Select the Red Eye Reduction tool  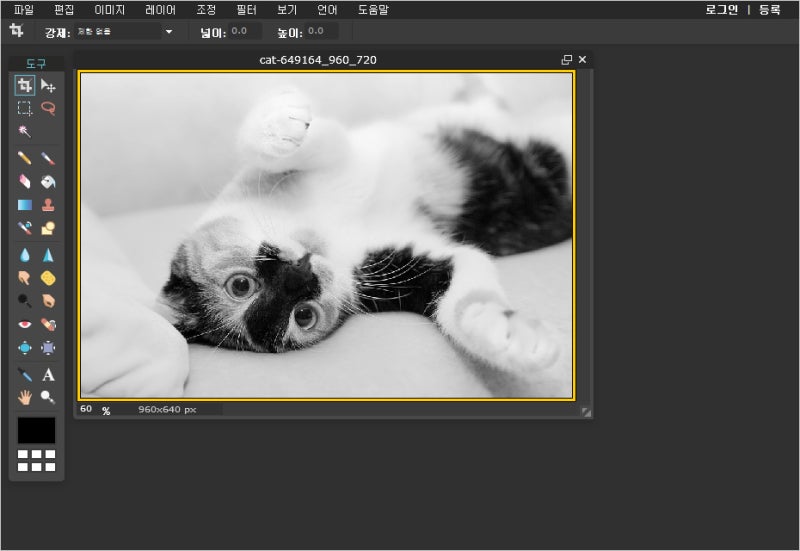point(24,324)
